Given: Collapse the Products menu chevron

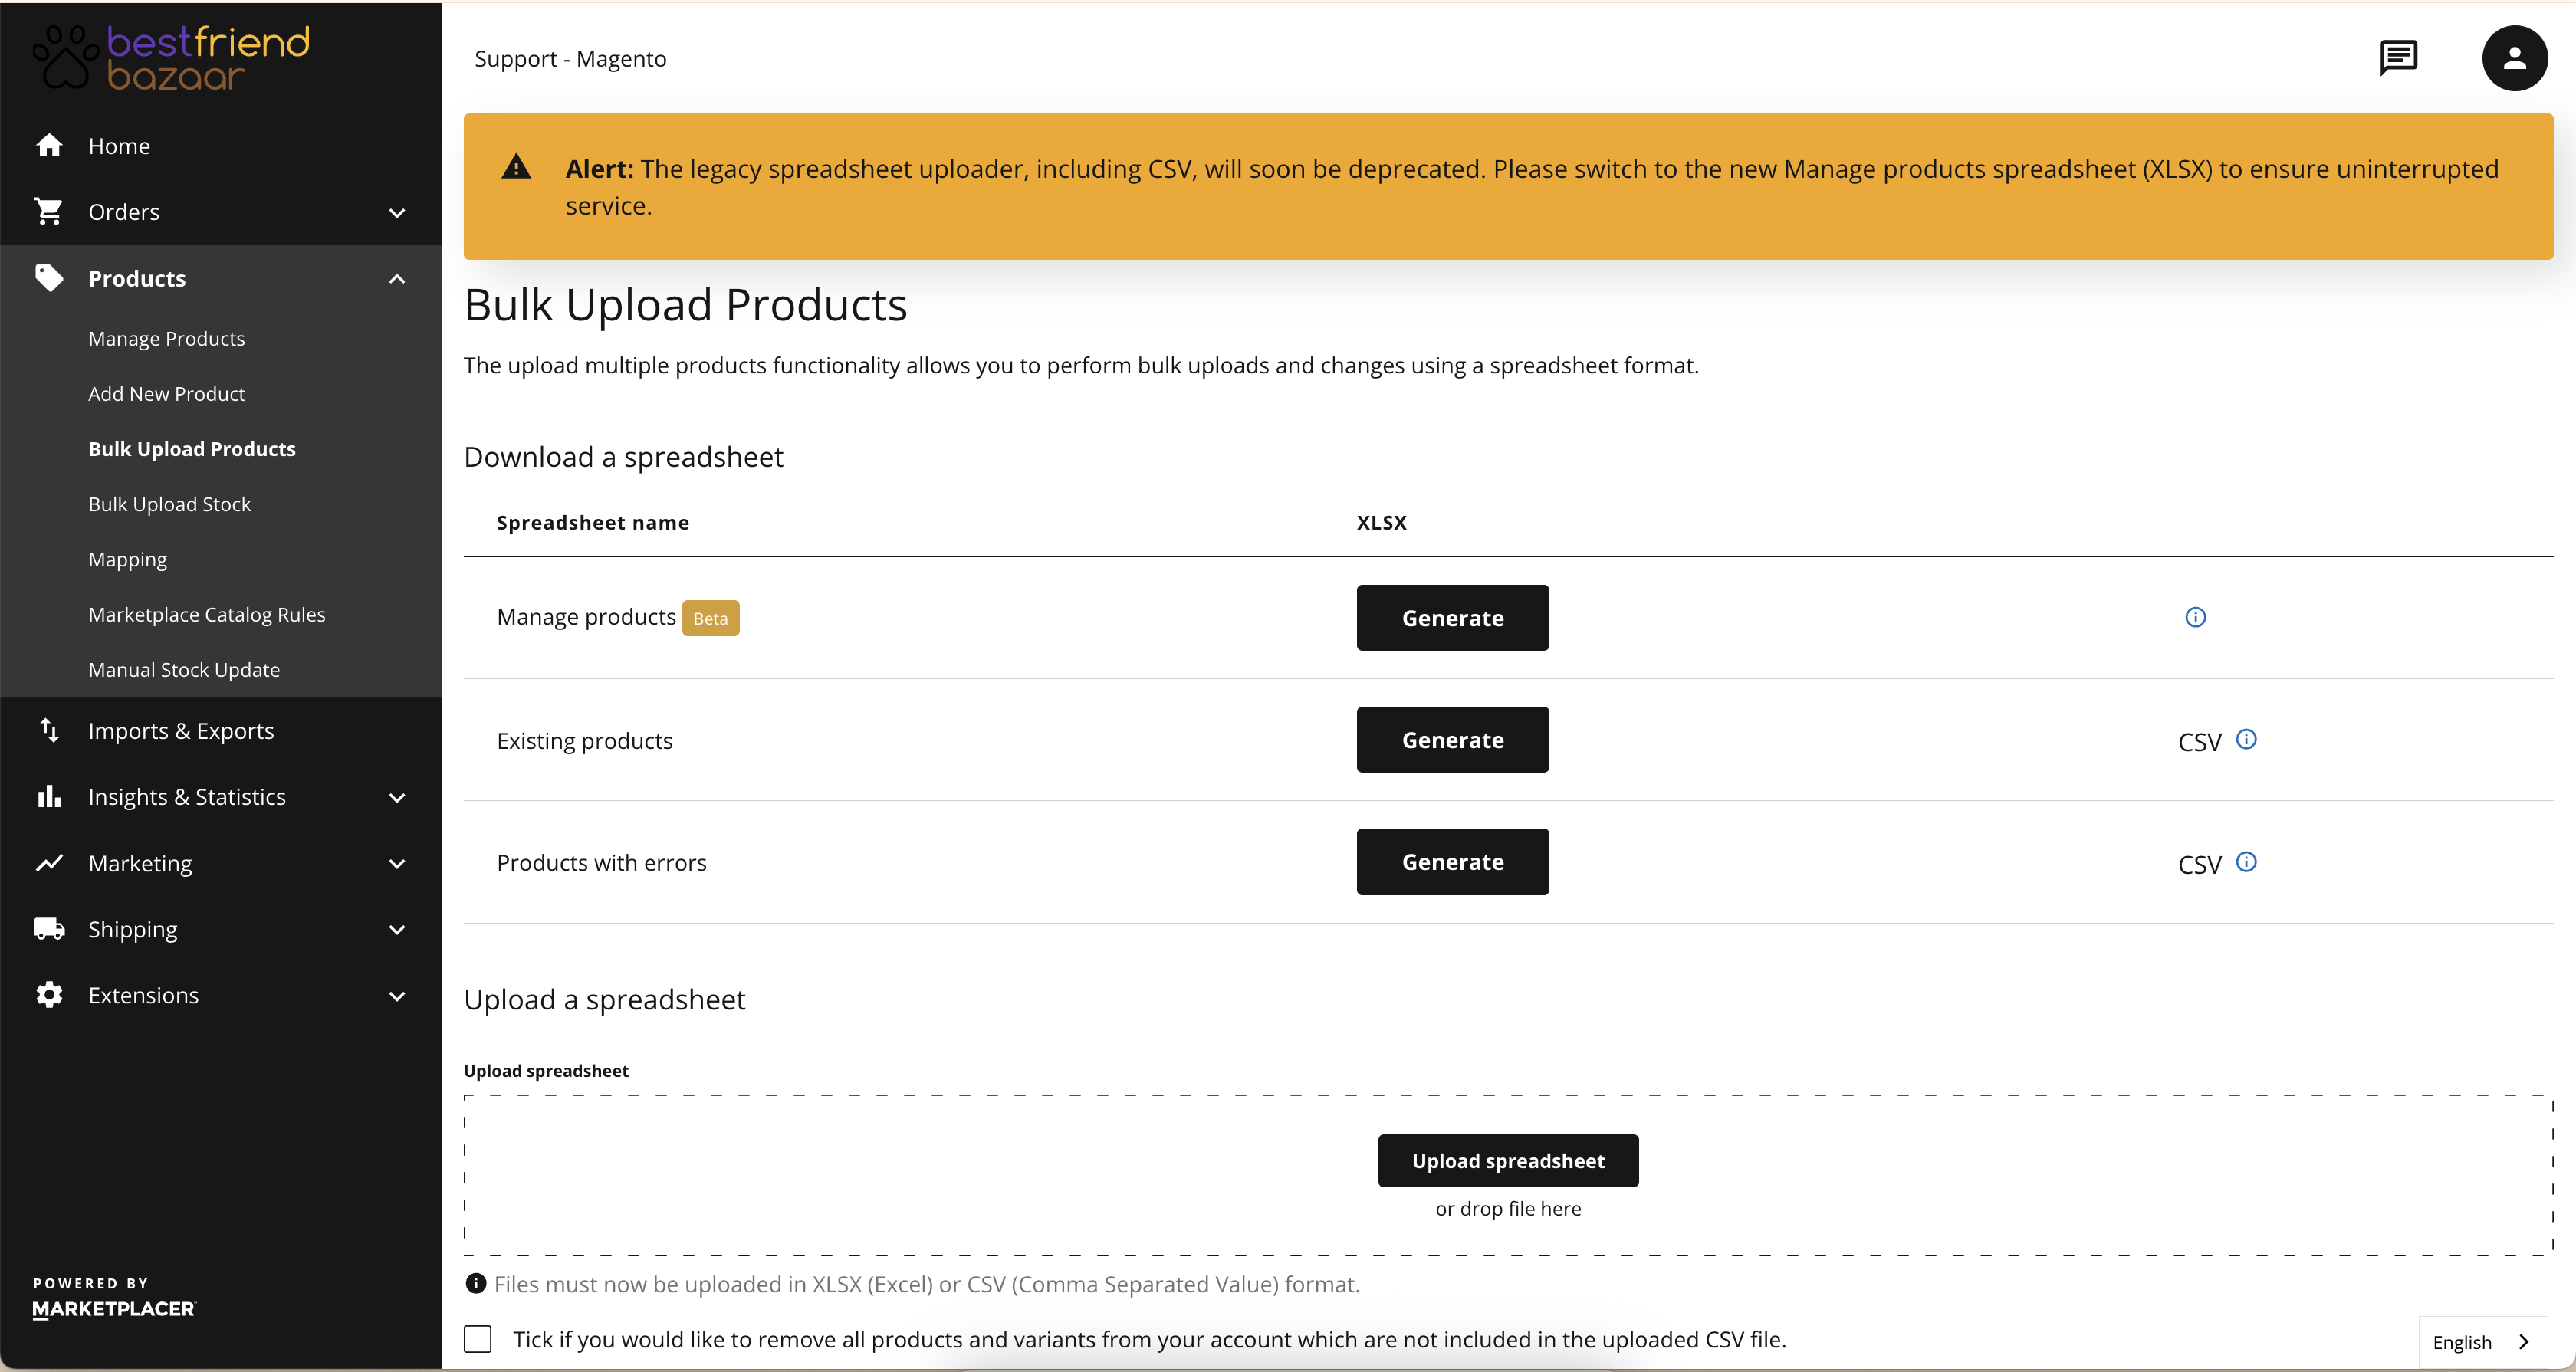Looking at the screenshot, I should point(397,278).
